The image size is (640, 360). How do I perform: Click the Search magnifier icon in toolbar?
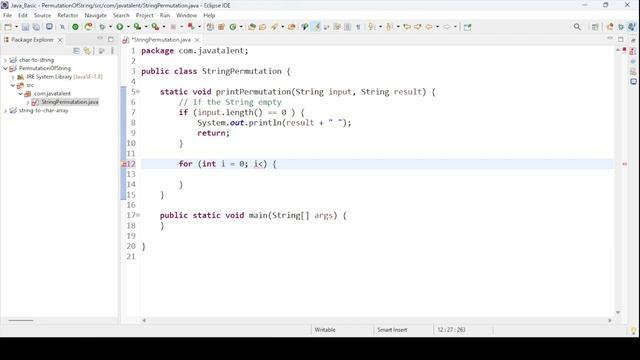577,27
